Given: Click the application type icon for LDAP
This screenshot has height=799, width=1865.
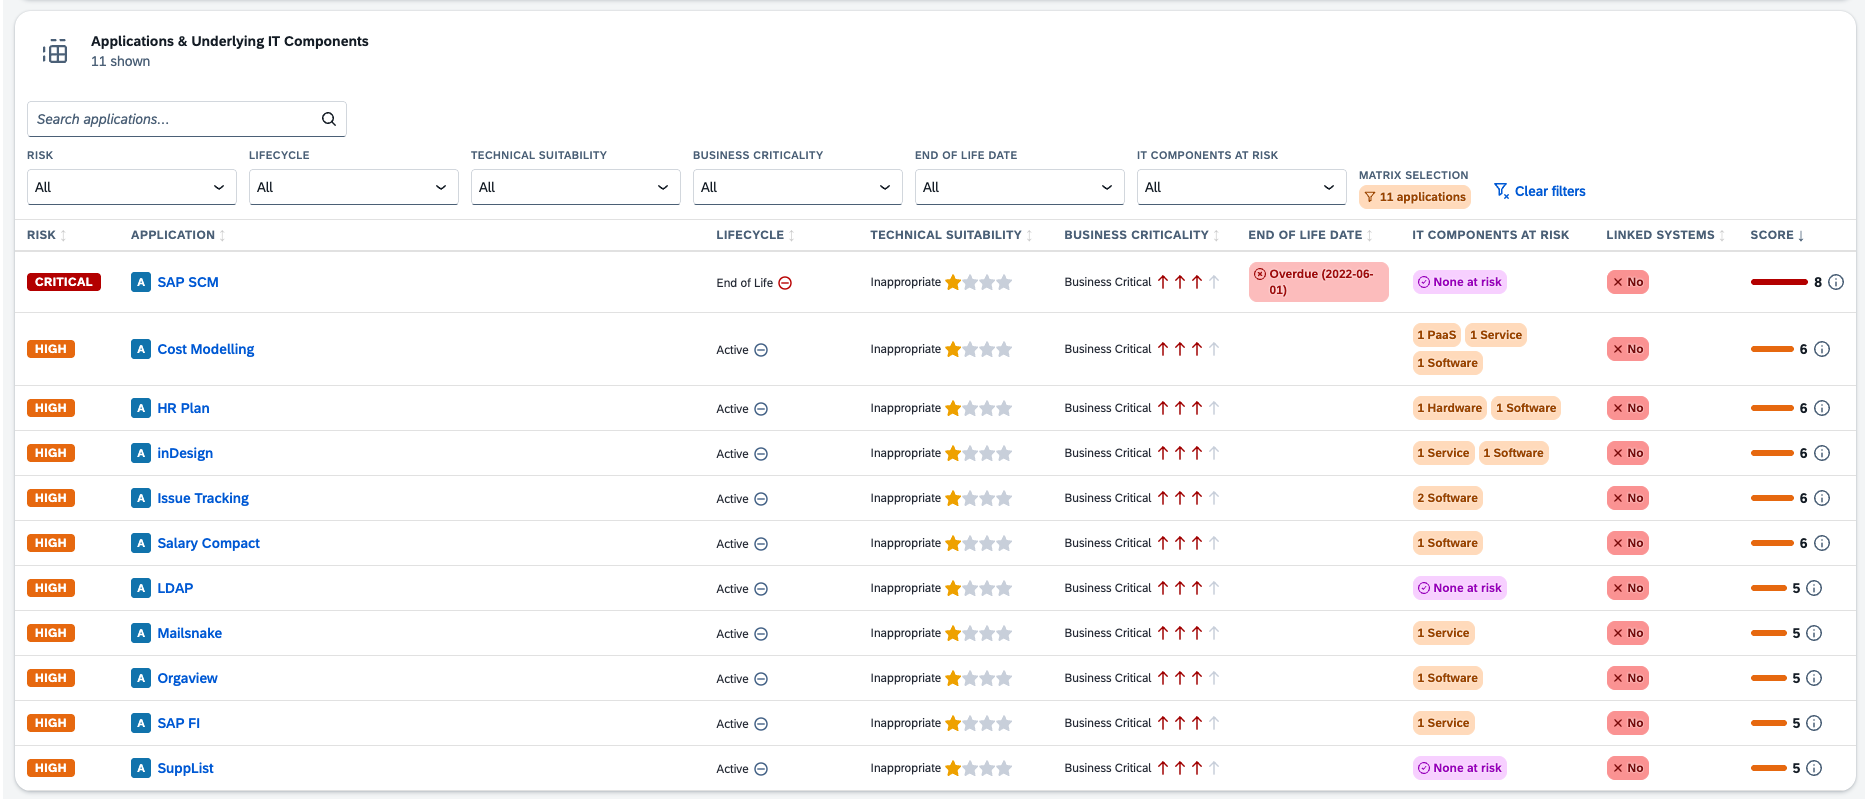Looking at the screenshot, I should point(141,588).
